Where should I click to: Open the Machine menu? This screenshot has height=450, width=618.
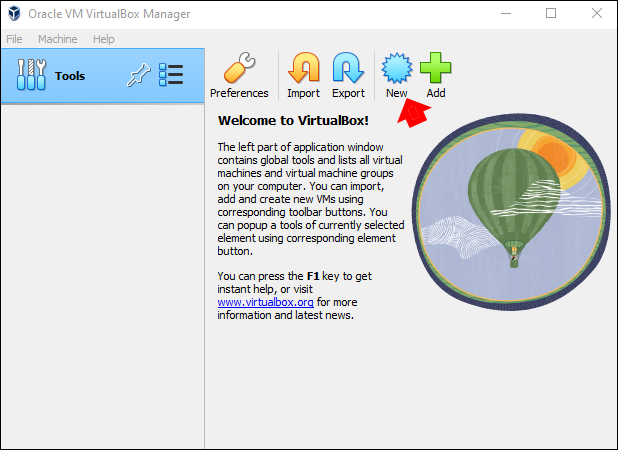58,39
